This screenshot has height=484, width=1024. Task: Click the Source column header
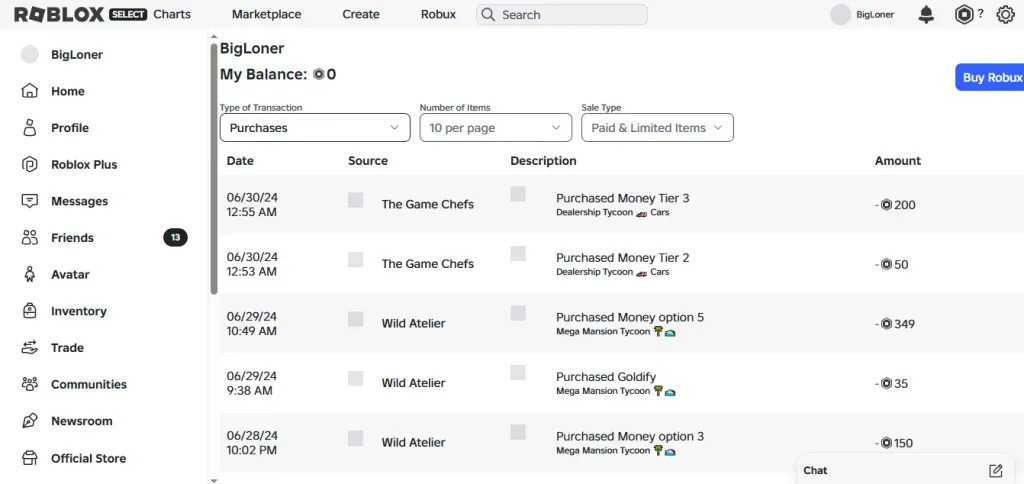coord(368,161)
